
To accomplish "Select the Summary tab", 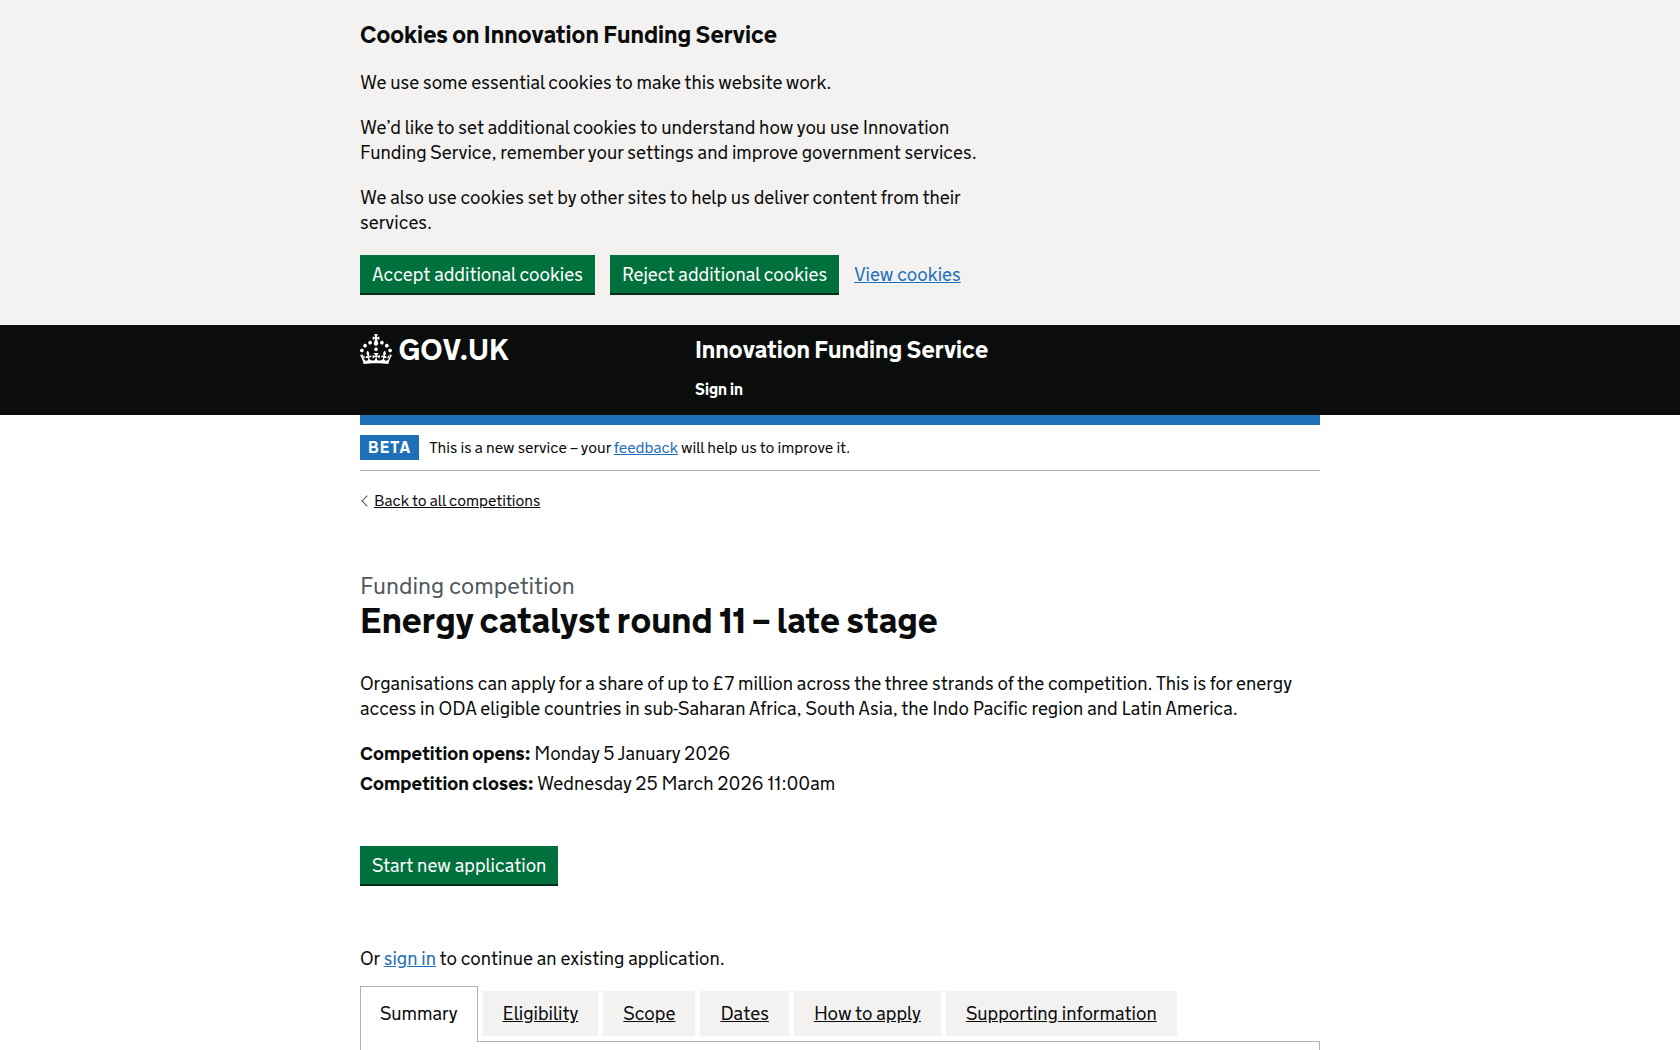I will click(x=418, y=1014).
